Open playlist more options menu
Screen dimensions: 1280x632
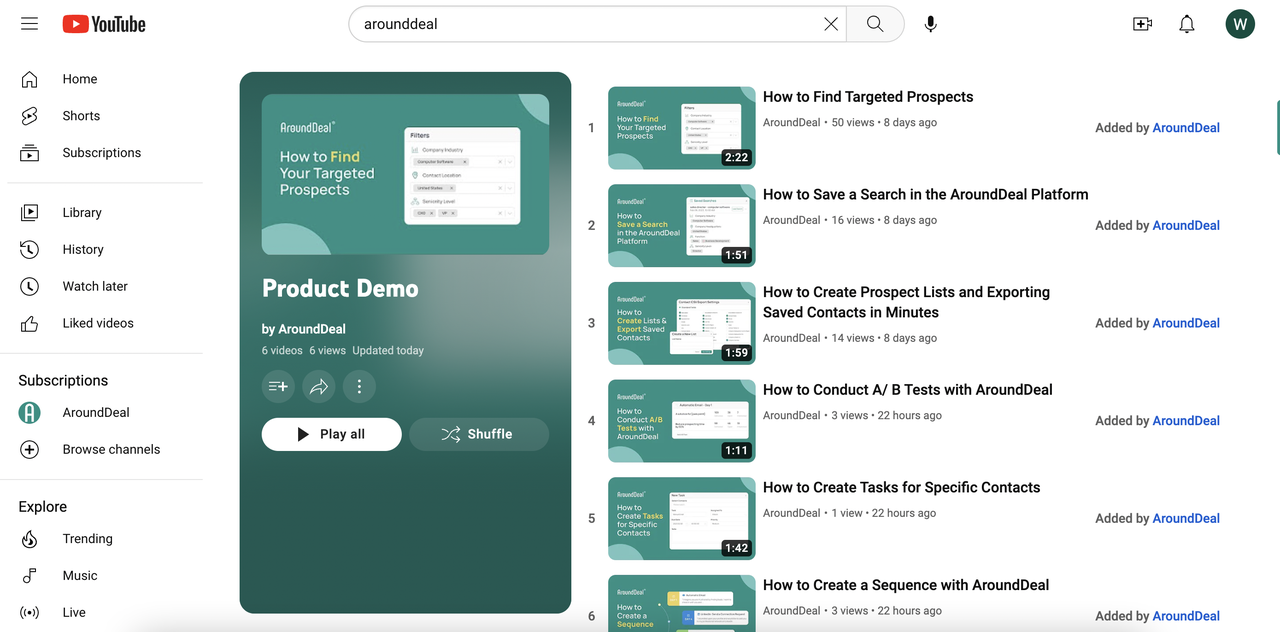tap(359, 386)
